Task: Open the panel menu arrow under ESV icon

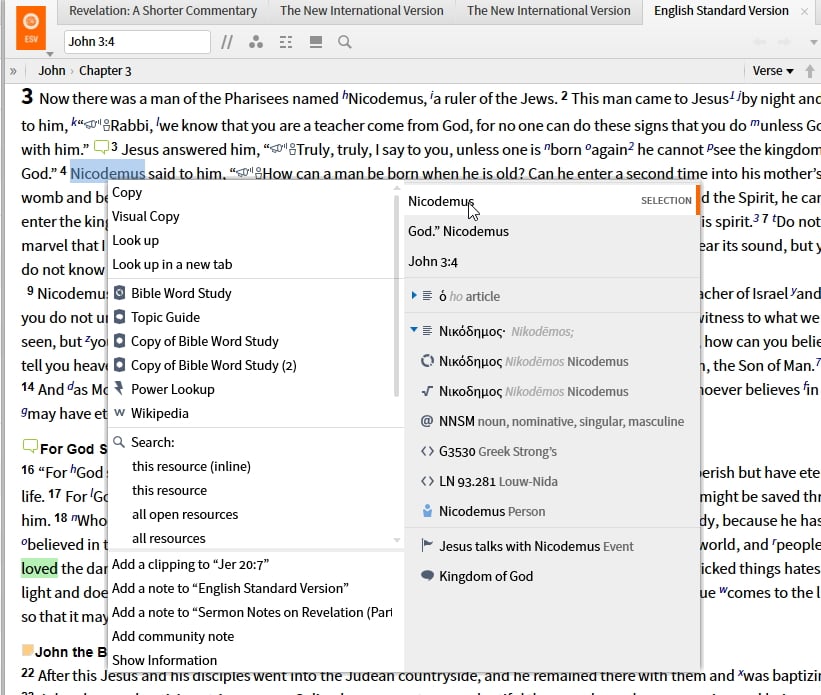Action: (x=50, y=54)
